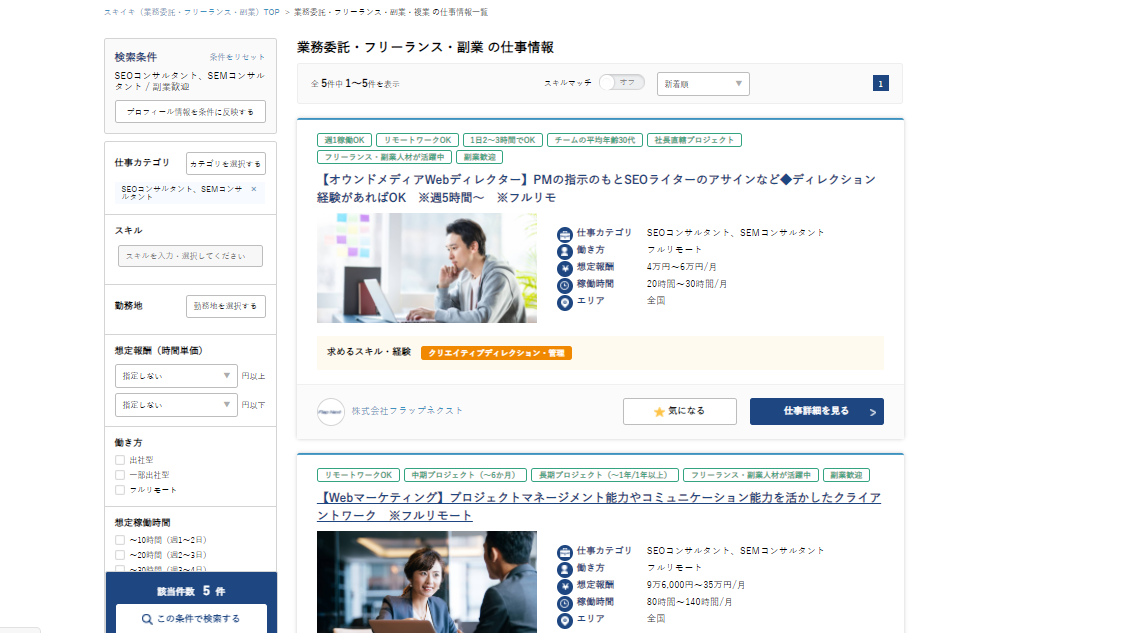The height and width of the screenshot is (633, 1135).
Task: Click 週1稼働OK tag on first card
Action: click(x=345, y=140)
